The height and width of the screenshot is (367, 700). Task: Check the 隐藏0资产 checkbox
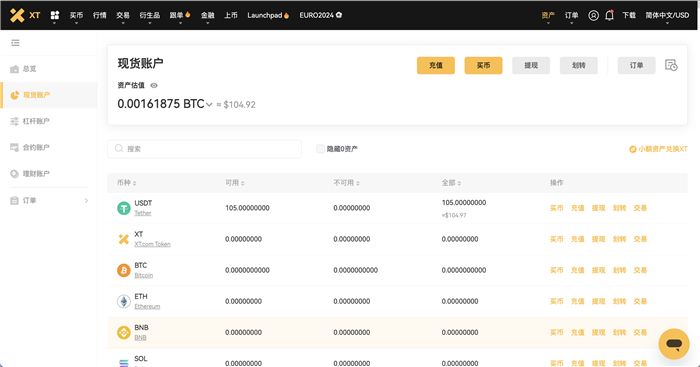click(320, 149)
